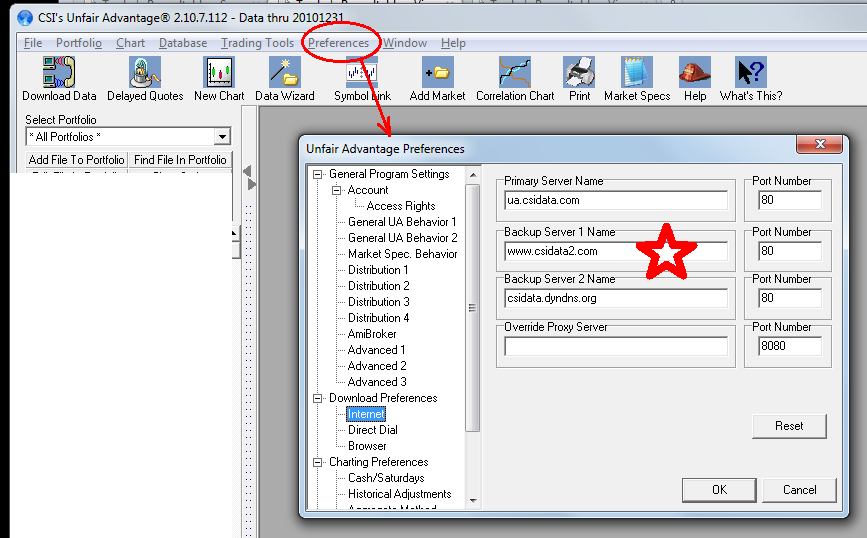
Task: Click Add File To Portfolio button
Action: point(76,160)
